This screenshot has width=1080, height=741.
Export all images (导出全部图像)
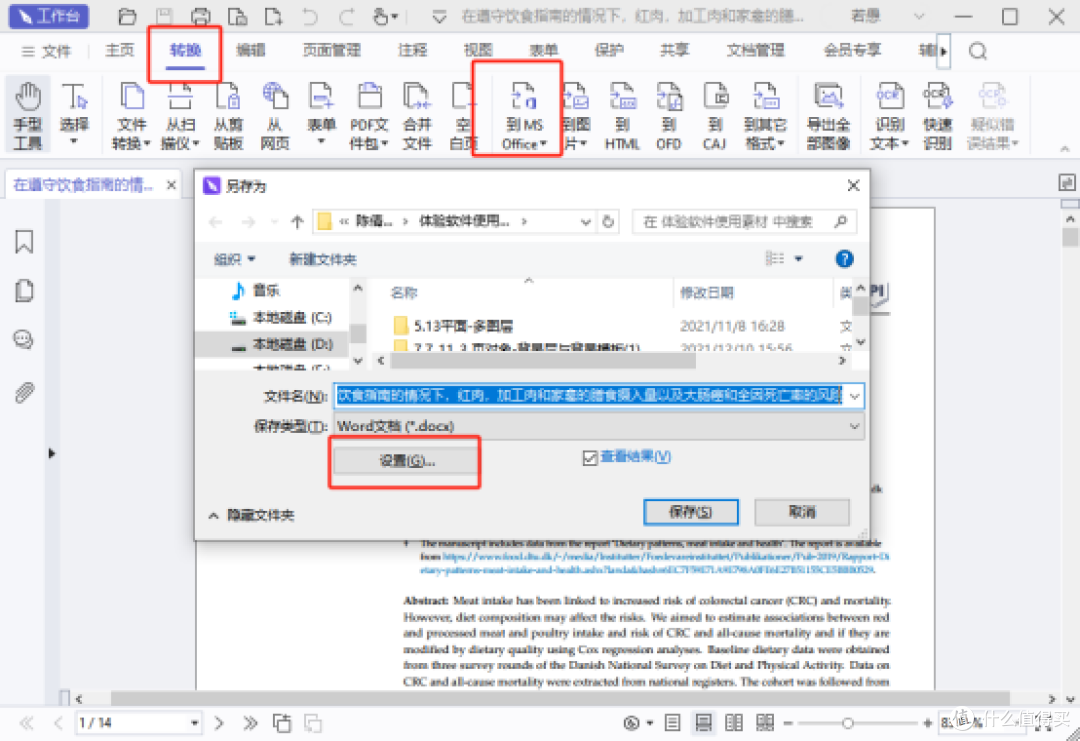(829, 114)
